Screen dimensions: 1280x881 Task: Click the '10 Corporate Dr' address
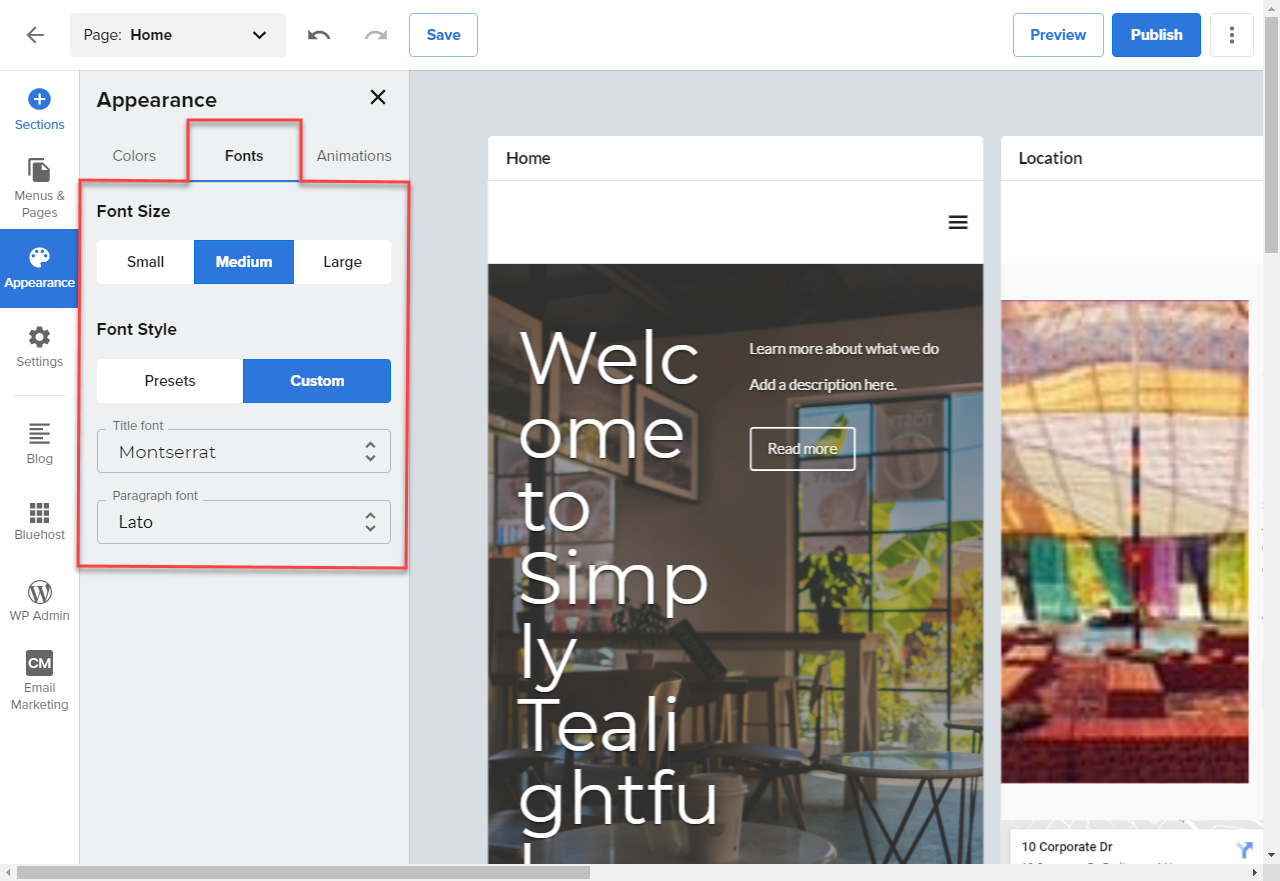pos(1067,847)
